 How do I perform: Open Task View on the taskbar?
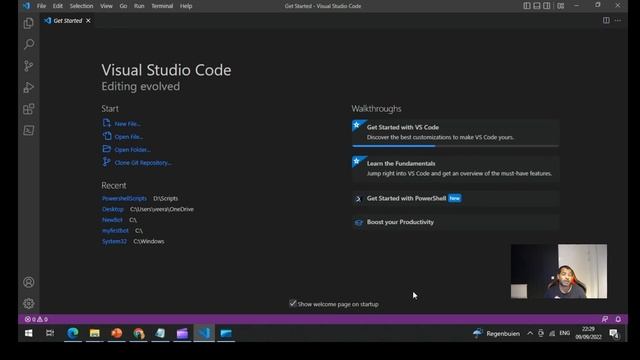(50, 333)
